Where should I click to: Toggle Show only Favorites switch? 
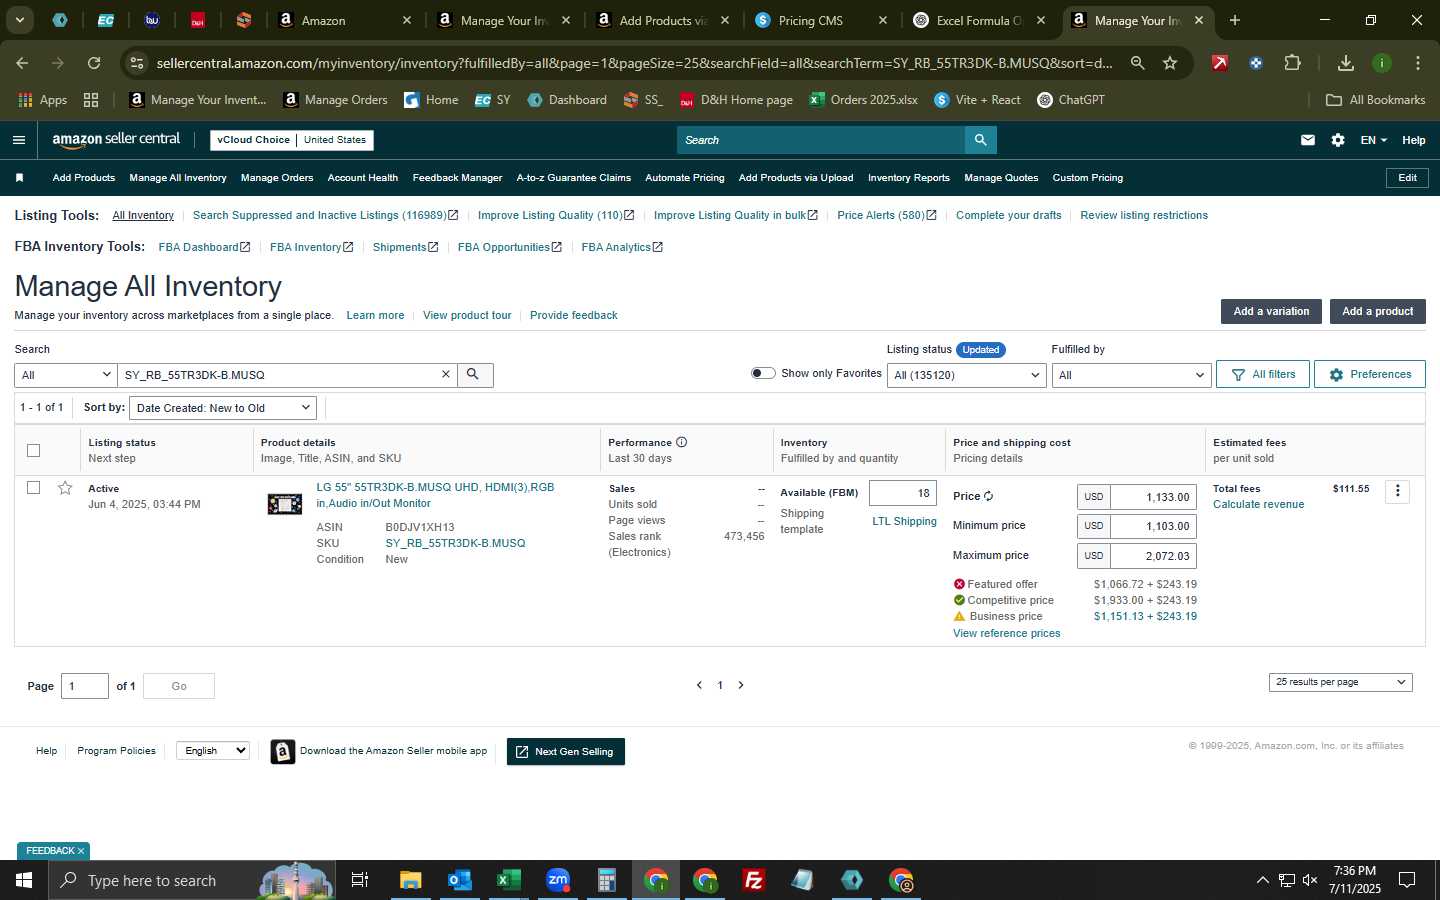point(763,373)
